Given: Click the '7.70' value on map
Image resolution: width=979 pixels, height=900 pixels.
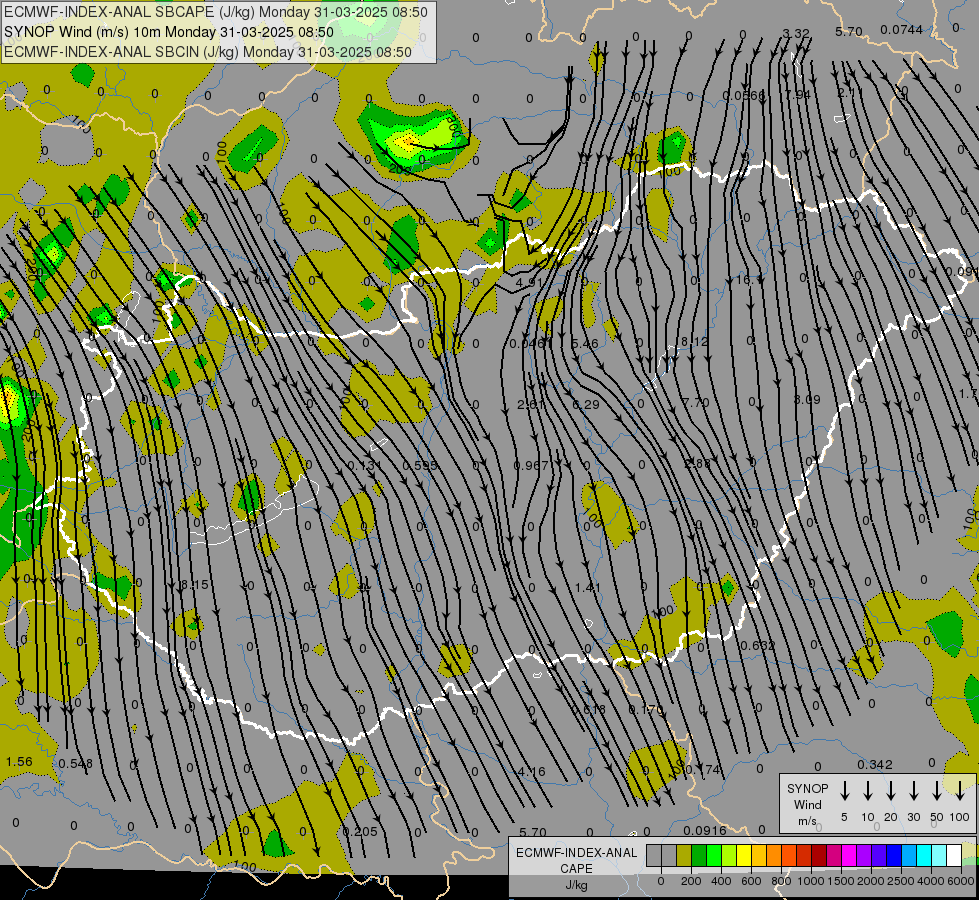Looking at the screenshot, I should tap(696, 403).
